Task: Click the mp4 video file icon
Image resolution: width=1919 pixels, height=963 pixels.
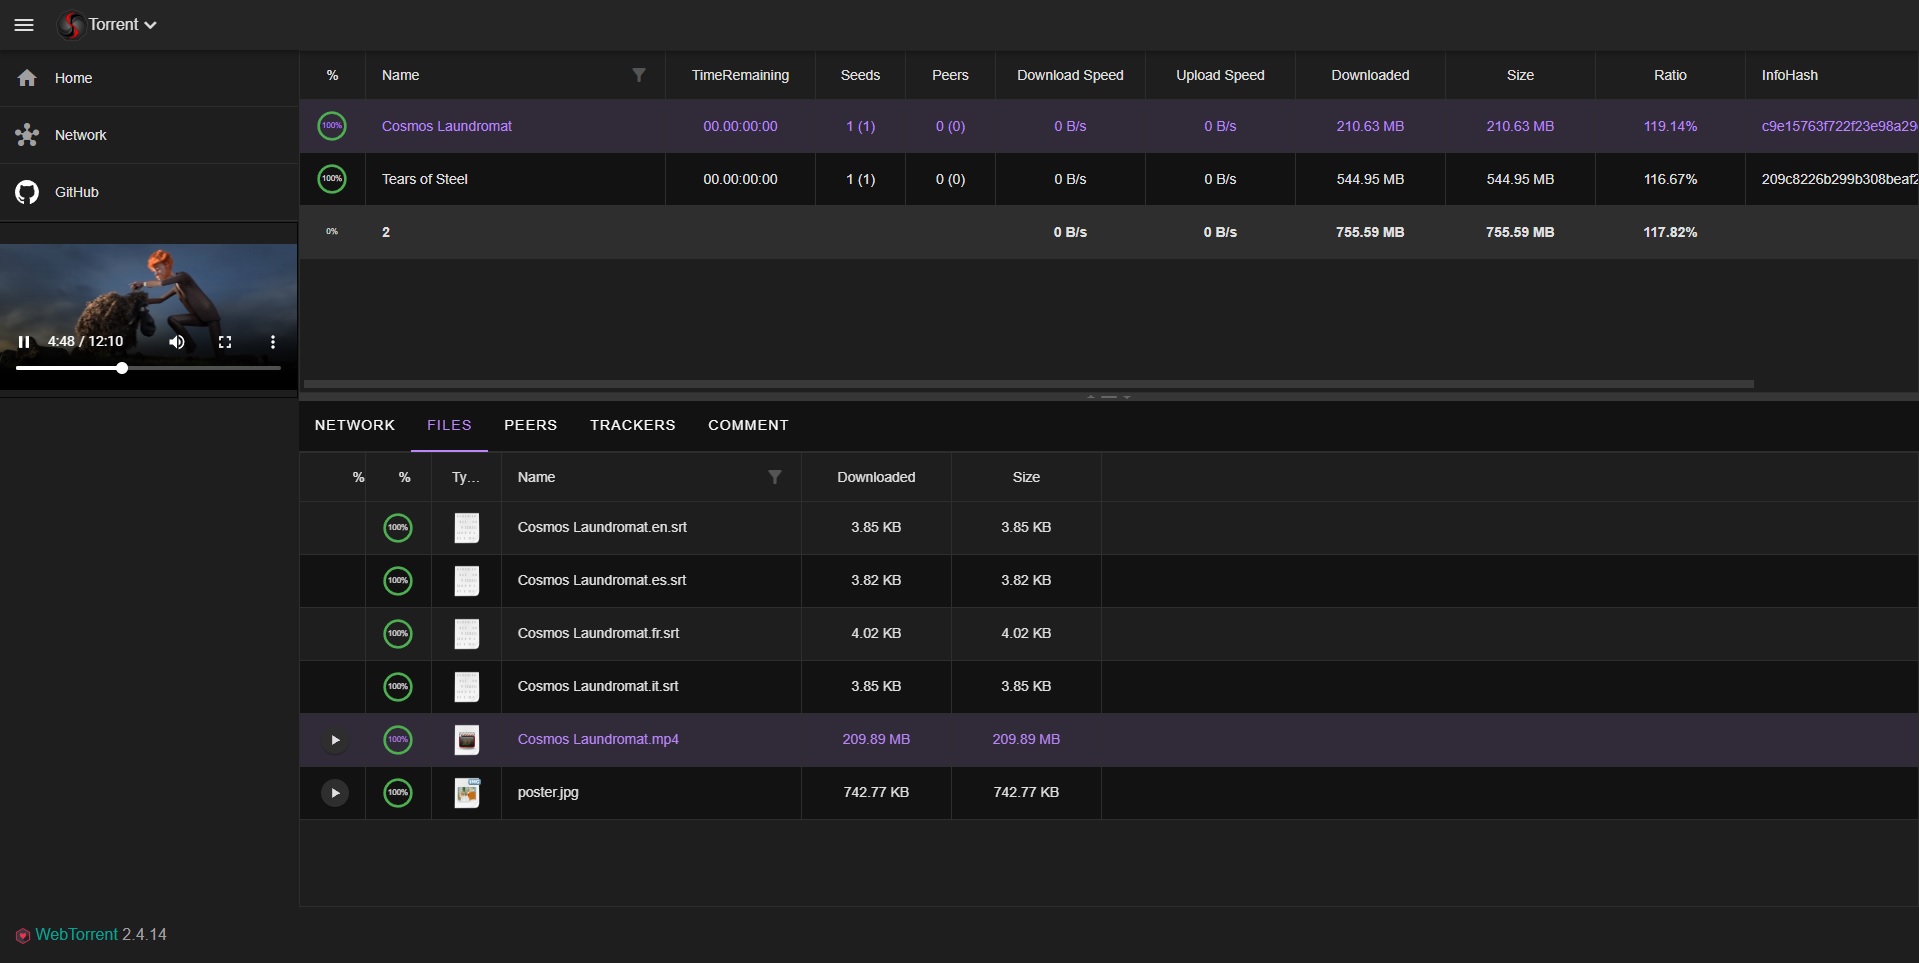Action: pyautogui.click(x=467, y=739)
